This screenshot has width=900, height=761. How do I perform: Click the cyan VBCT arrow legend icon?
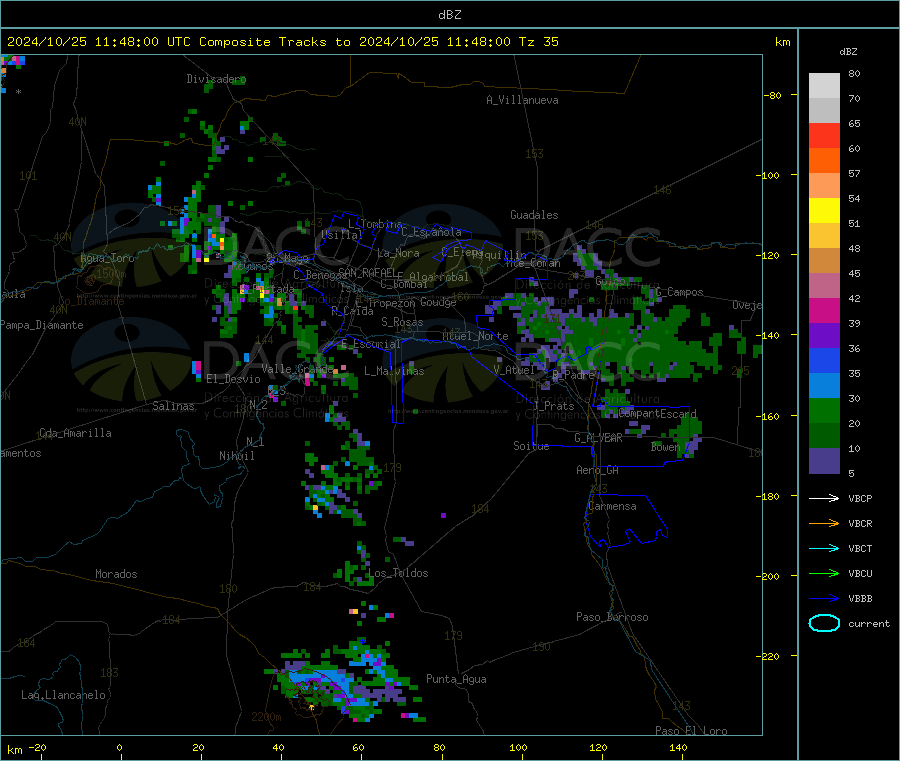pyautogui.click(x=824, y=549)
